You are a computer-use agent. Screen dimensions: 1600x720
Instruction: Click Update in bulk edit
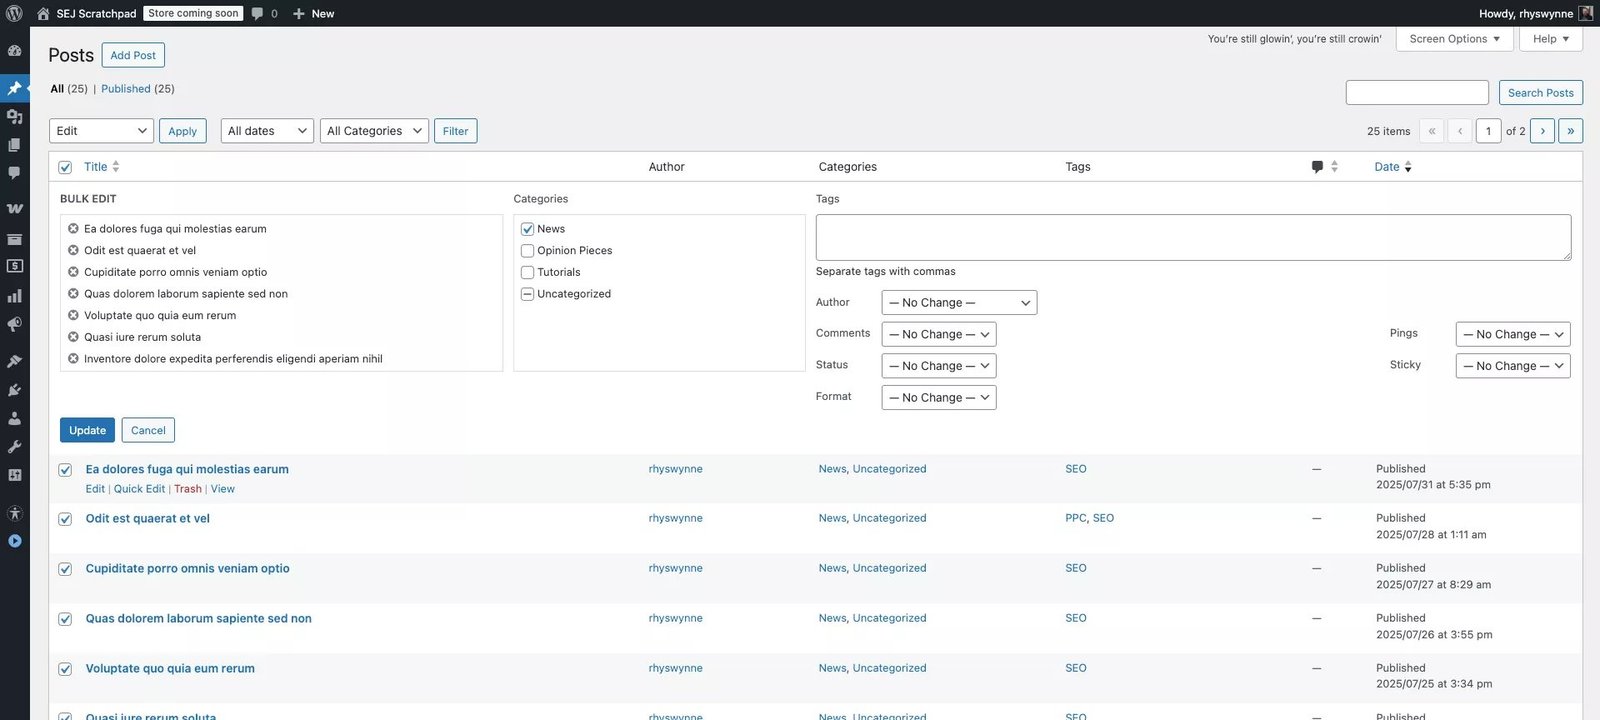click(87, 430)
